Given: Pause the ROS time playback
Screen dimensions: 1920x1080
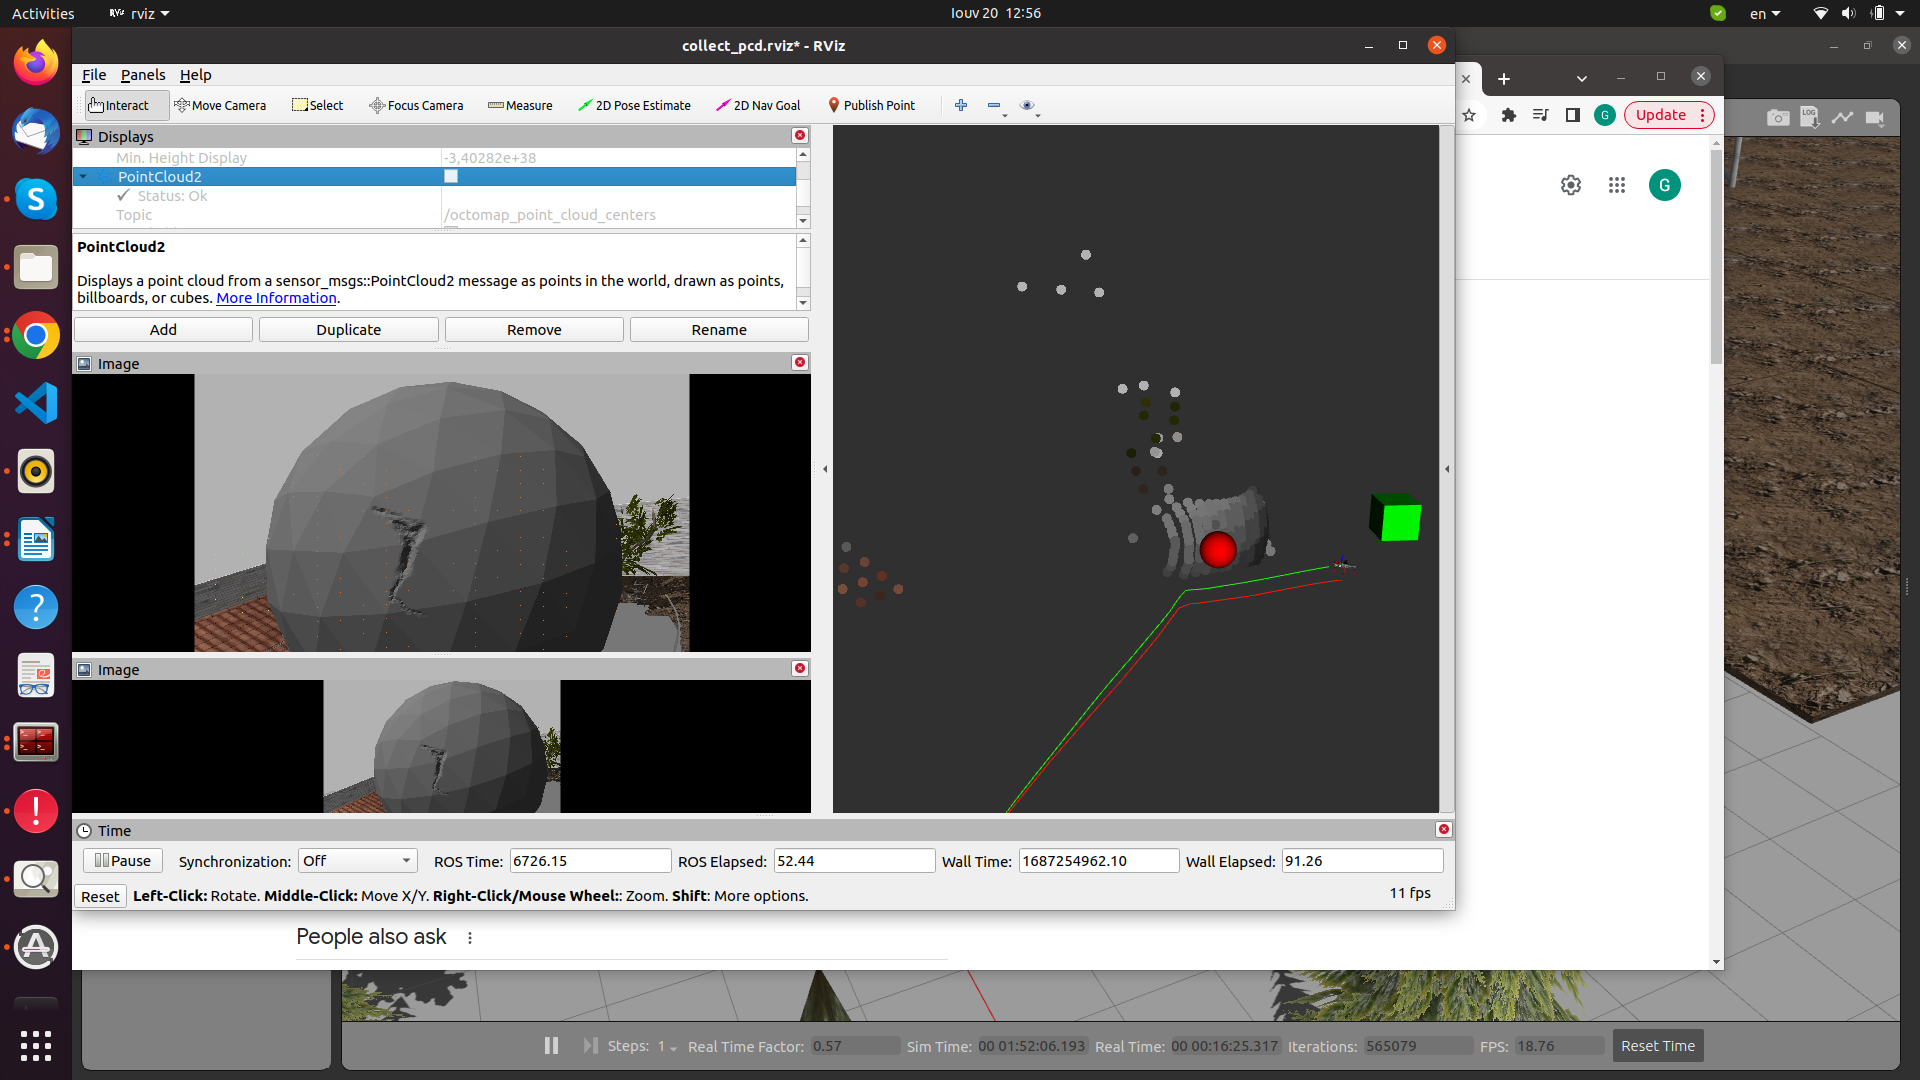Looking at the screenshot, I should pos(122,860).
